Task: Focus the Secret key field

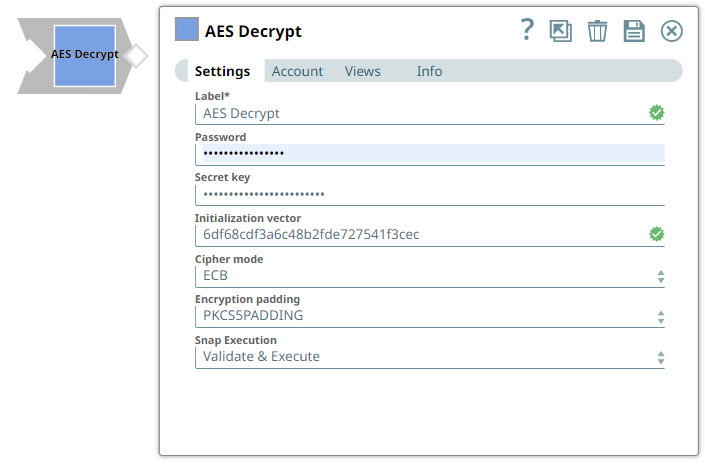Action: tap(429, 194)
